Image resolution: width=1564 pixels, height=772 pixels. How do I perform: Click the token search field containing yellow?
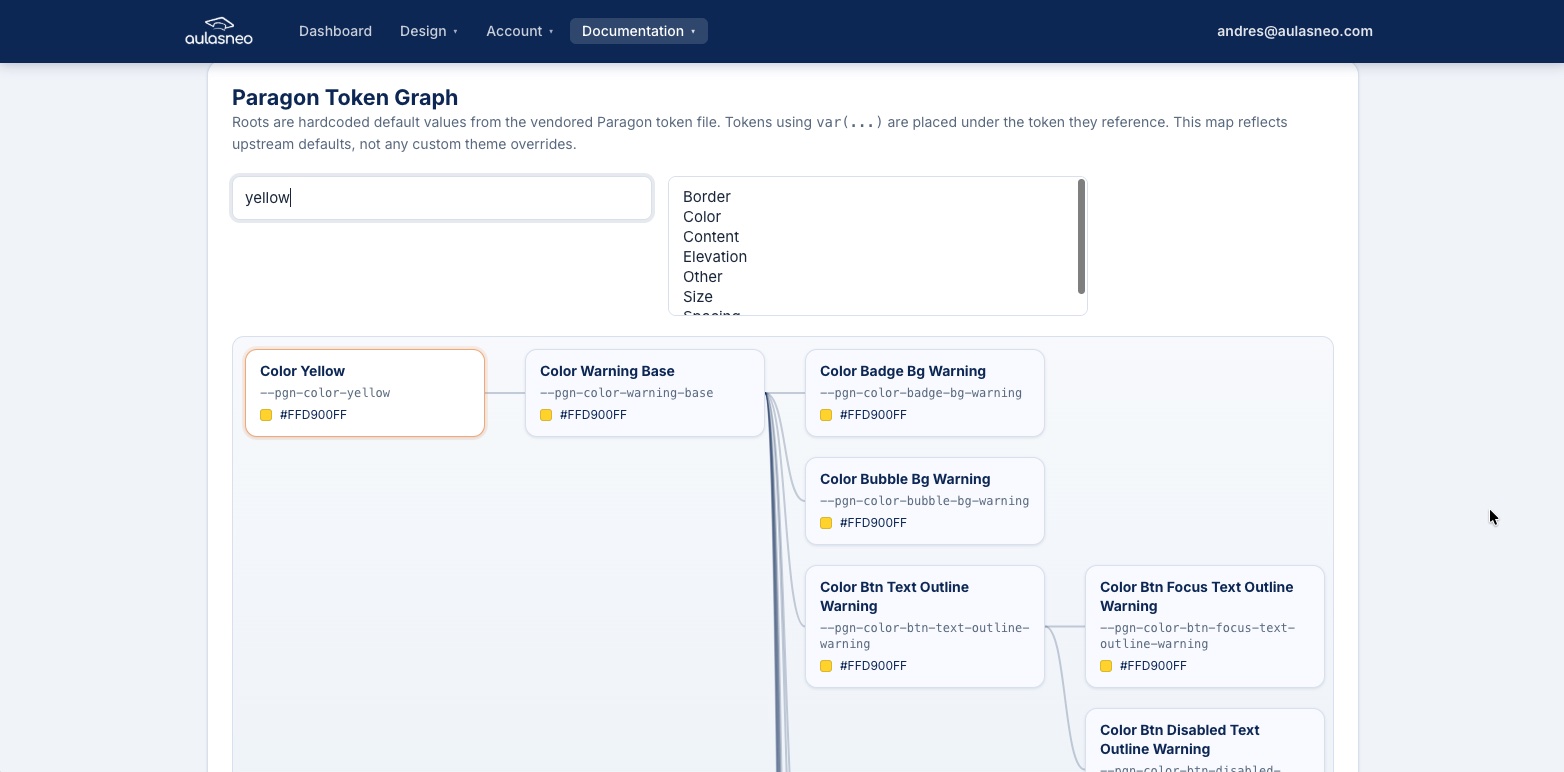pos(441,198)
